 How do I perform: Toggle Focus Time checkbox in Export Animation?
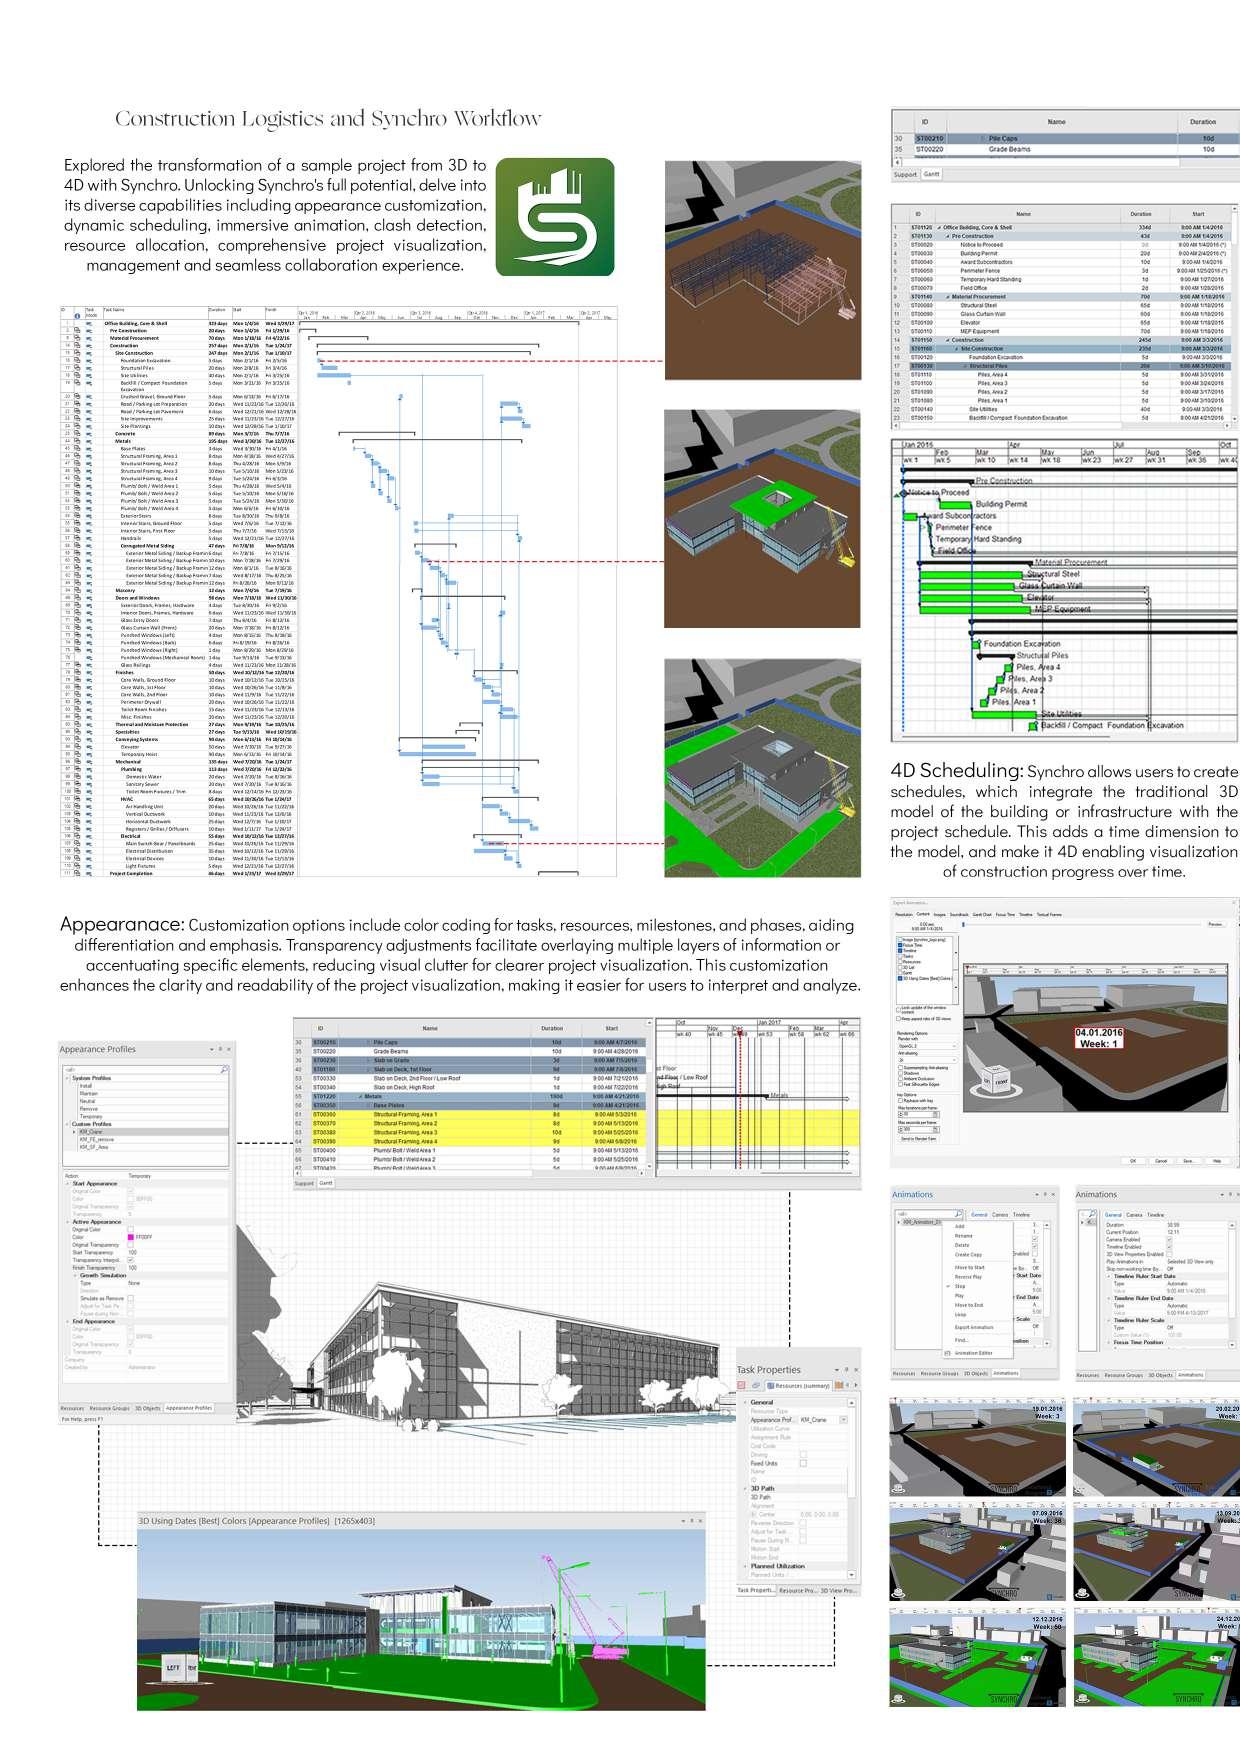click(x=900, y=945)
